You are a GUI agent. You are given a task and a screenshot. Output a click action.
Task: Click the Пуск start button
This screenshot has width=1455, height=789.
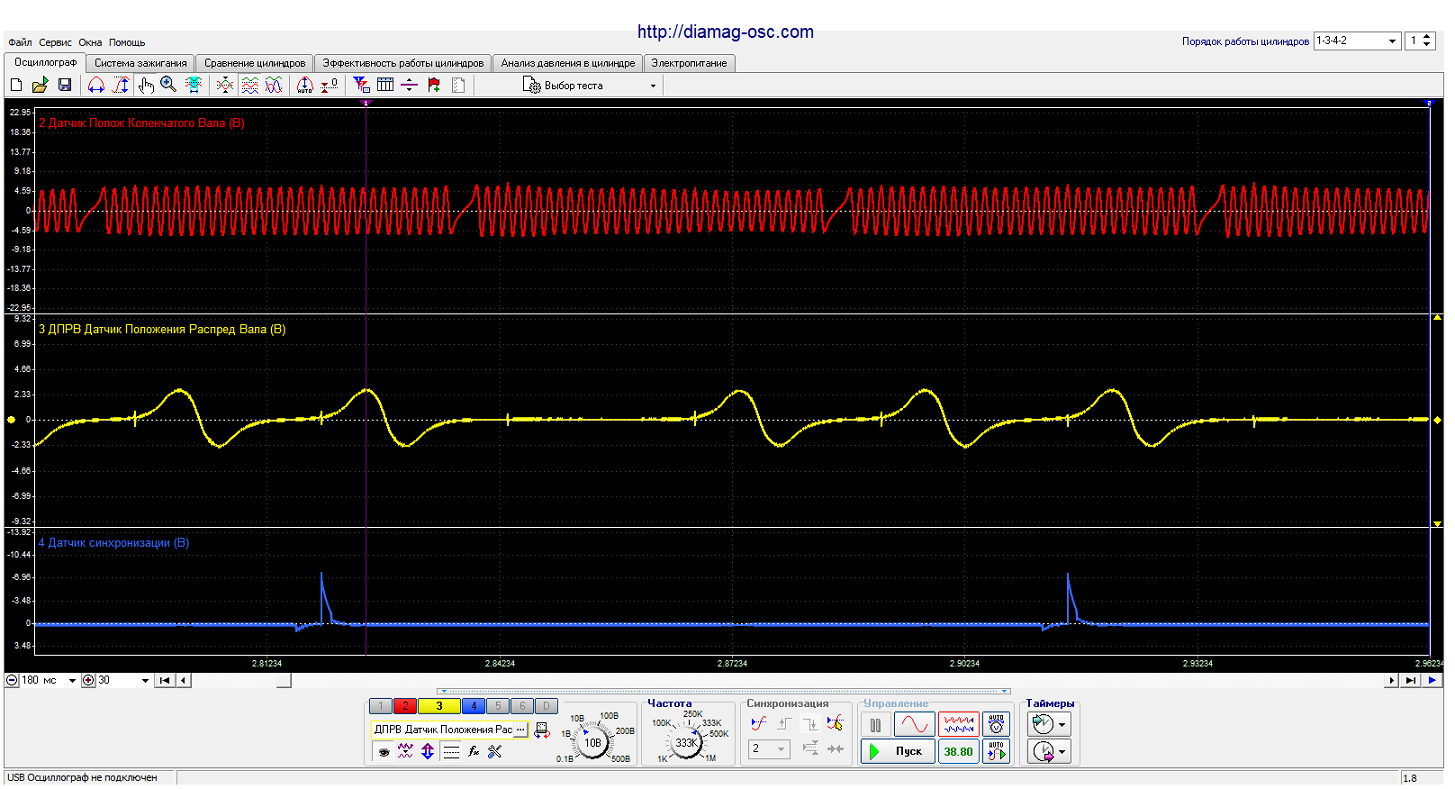pyautogui.click(x=898, y=751)
